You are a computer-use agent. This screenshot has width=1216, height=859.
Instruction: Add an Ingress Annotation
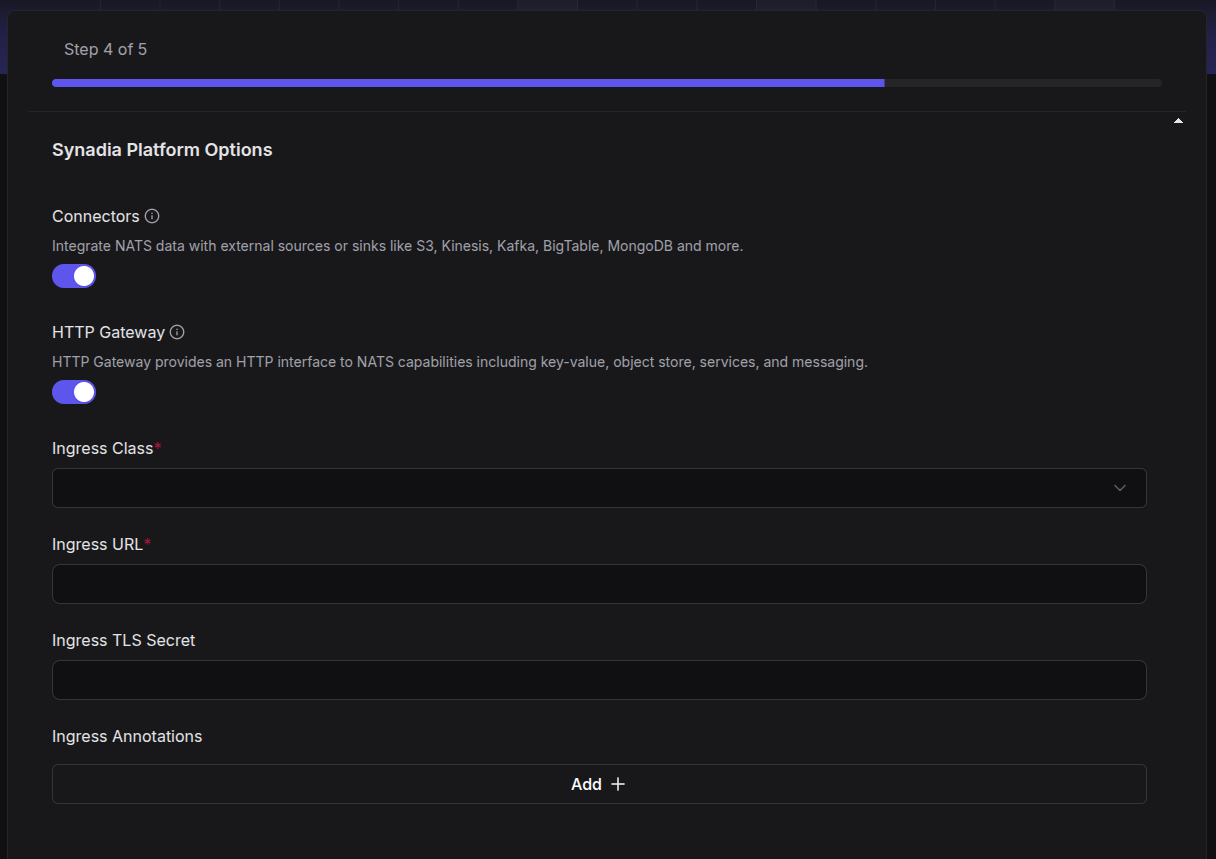pos(599,784)
